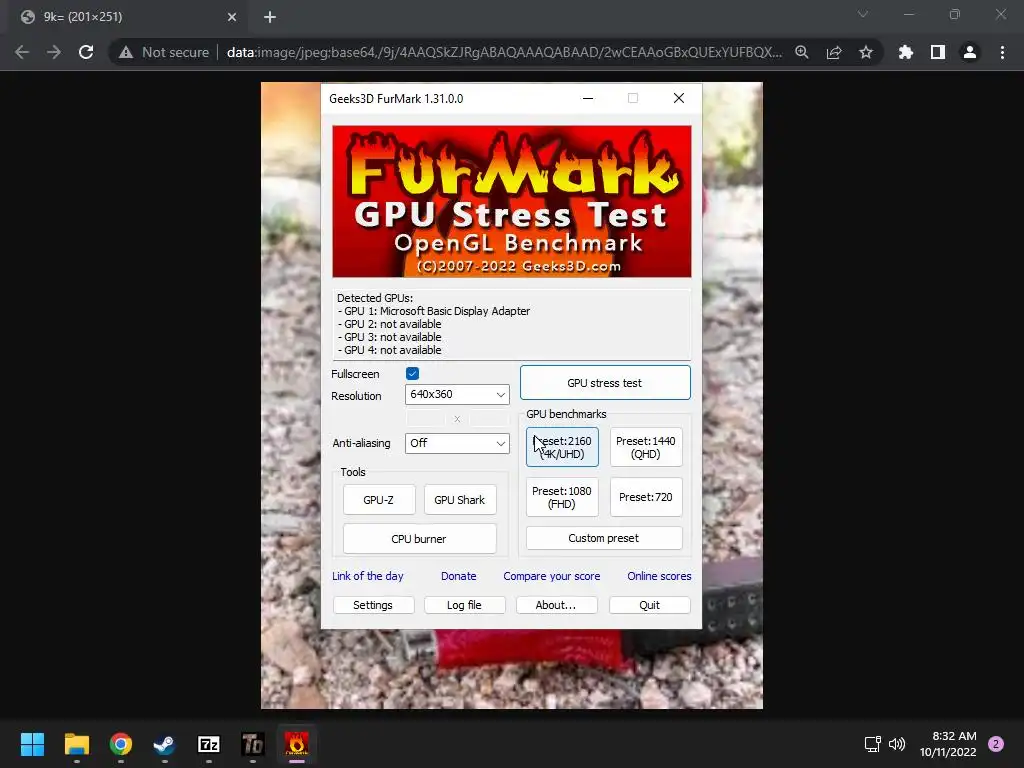The height and width of the screenshot is (768, 1024).
Task: Open the Chrome extensions puzzle icon
Action: (x=906, y=52)
